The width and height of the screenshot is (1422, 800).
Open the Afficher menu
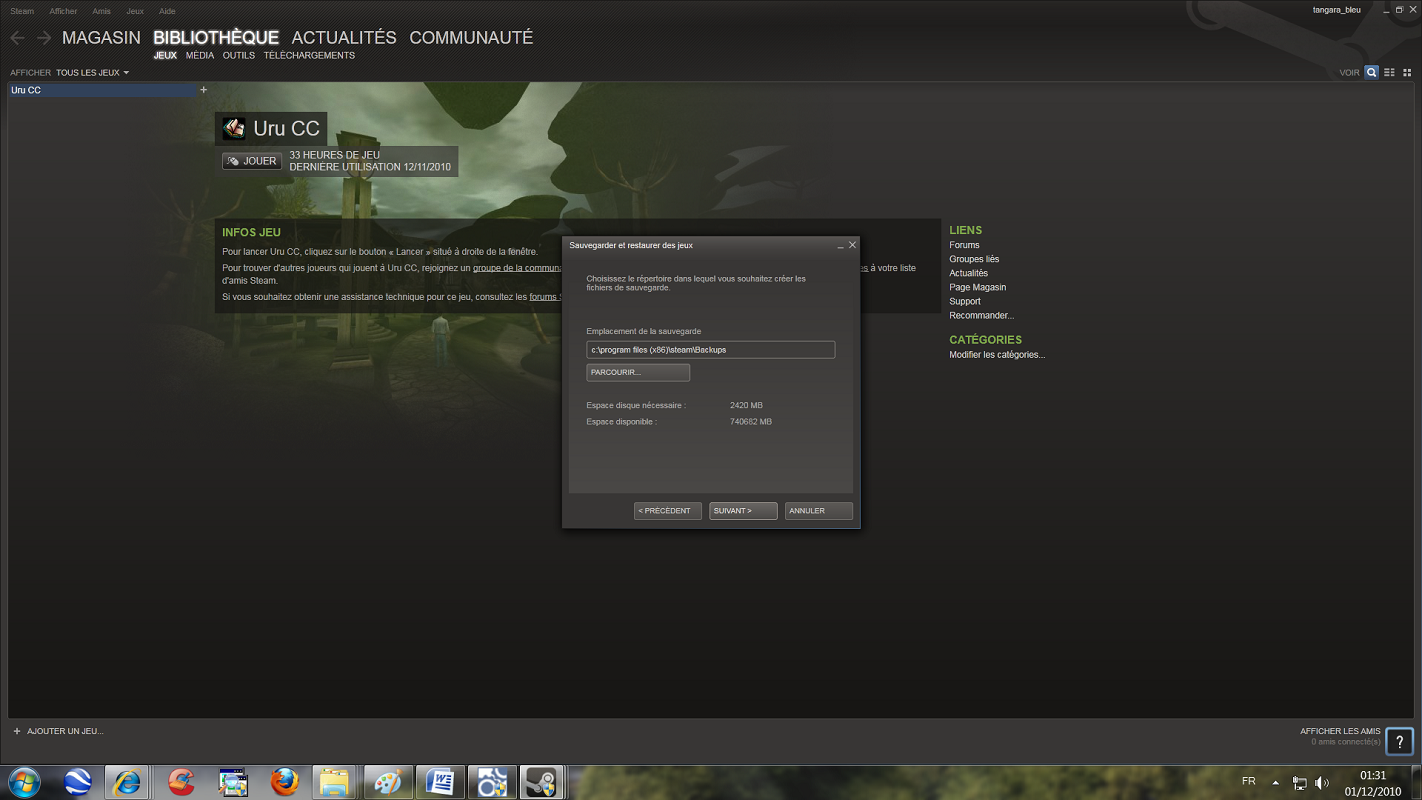pos(63,11)
